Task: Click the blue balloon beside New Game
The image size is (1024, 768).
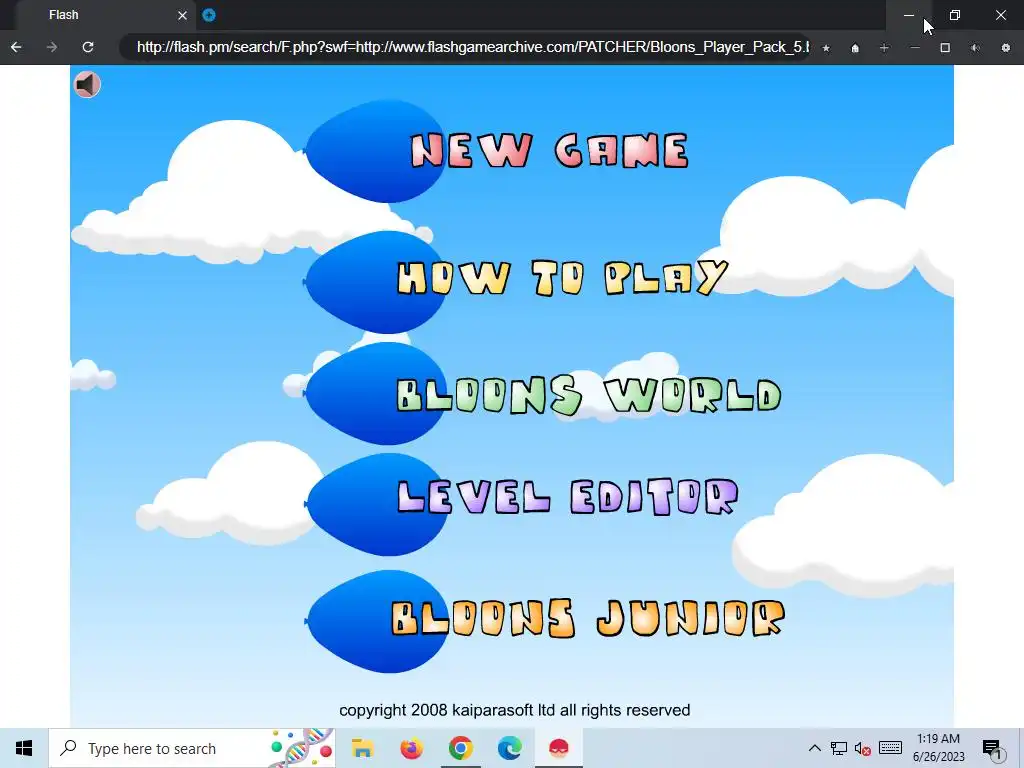Action: pos(375,151)
